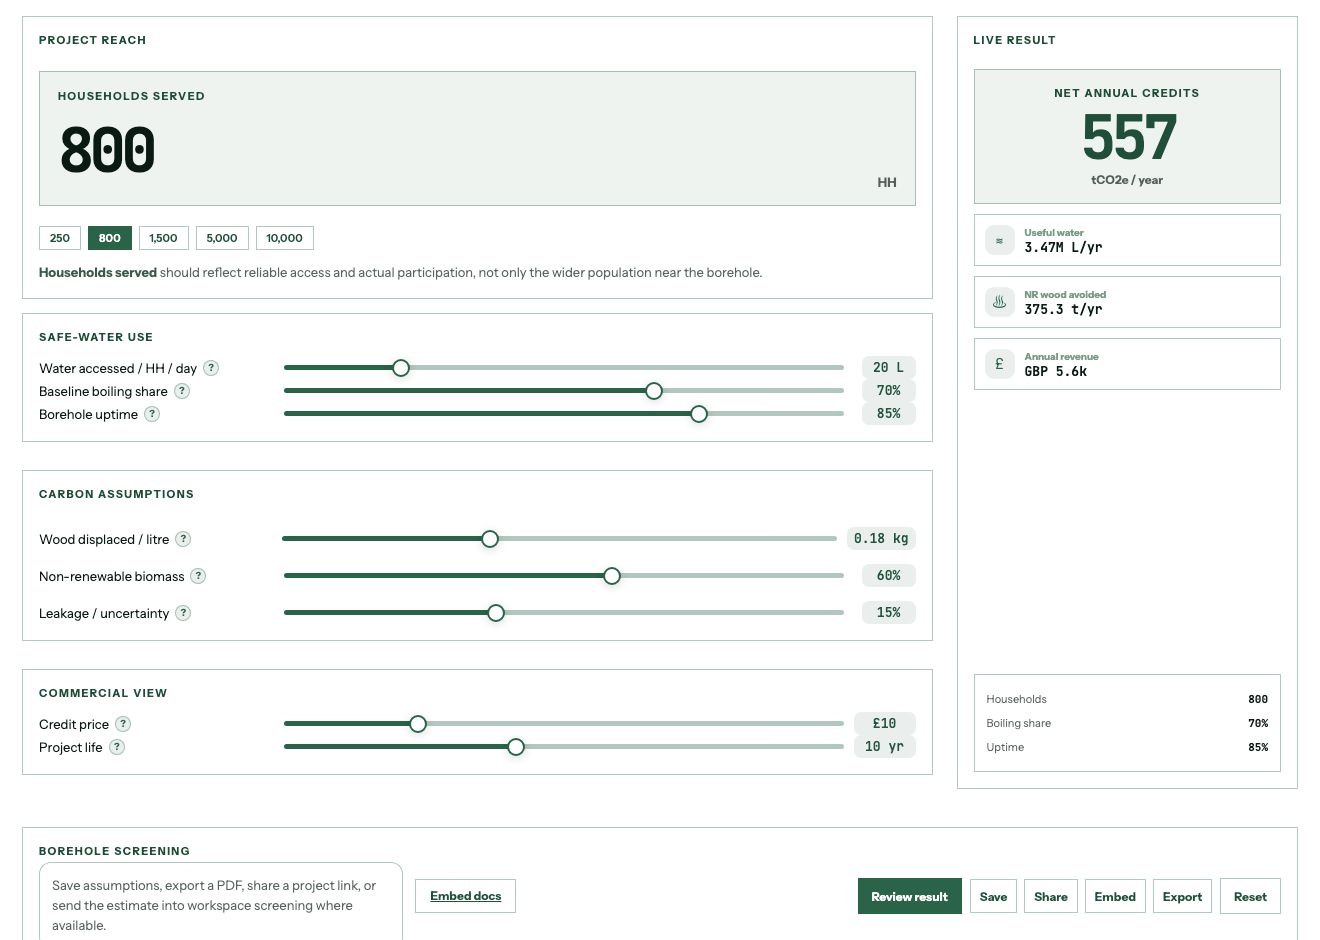Viewport: 1320px width, 940px height.
Task: Click the 3.47M L/yr useful water value
Action: click(1063, 248)
